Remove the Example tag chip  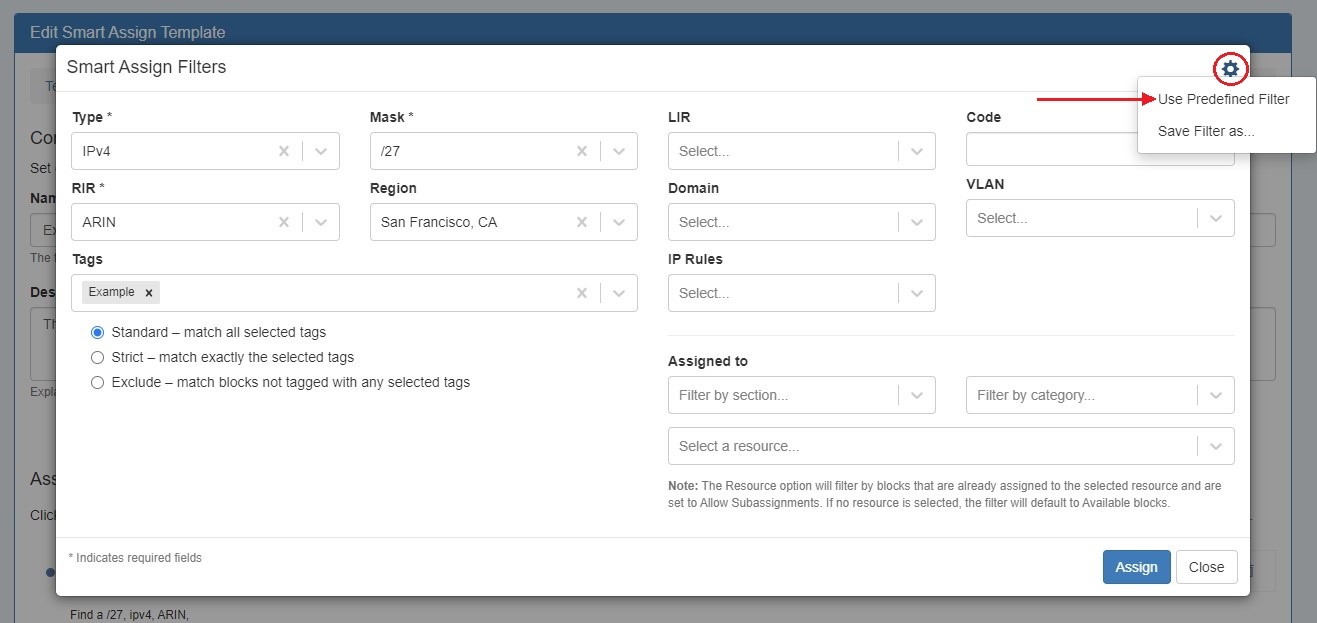149,293
